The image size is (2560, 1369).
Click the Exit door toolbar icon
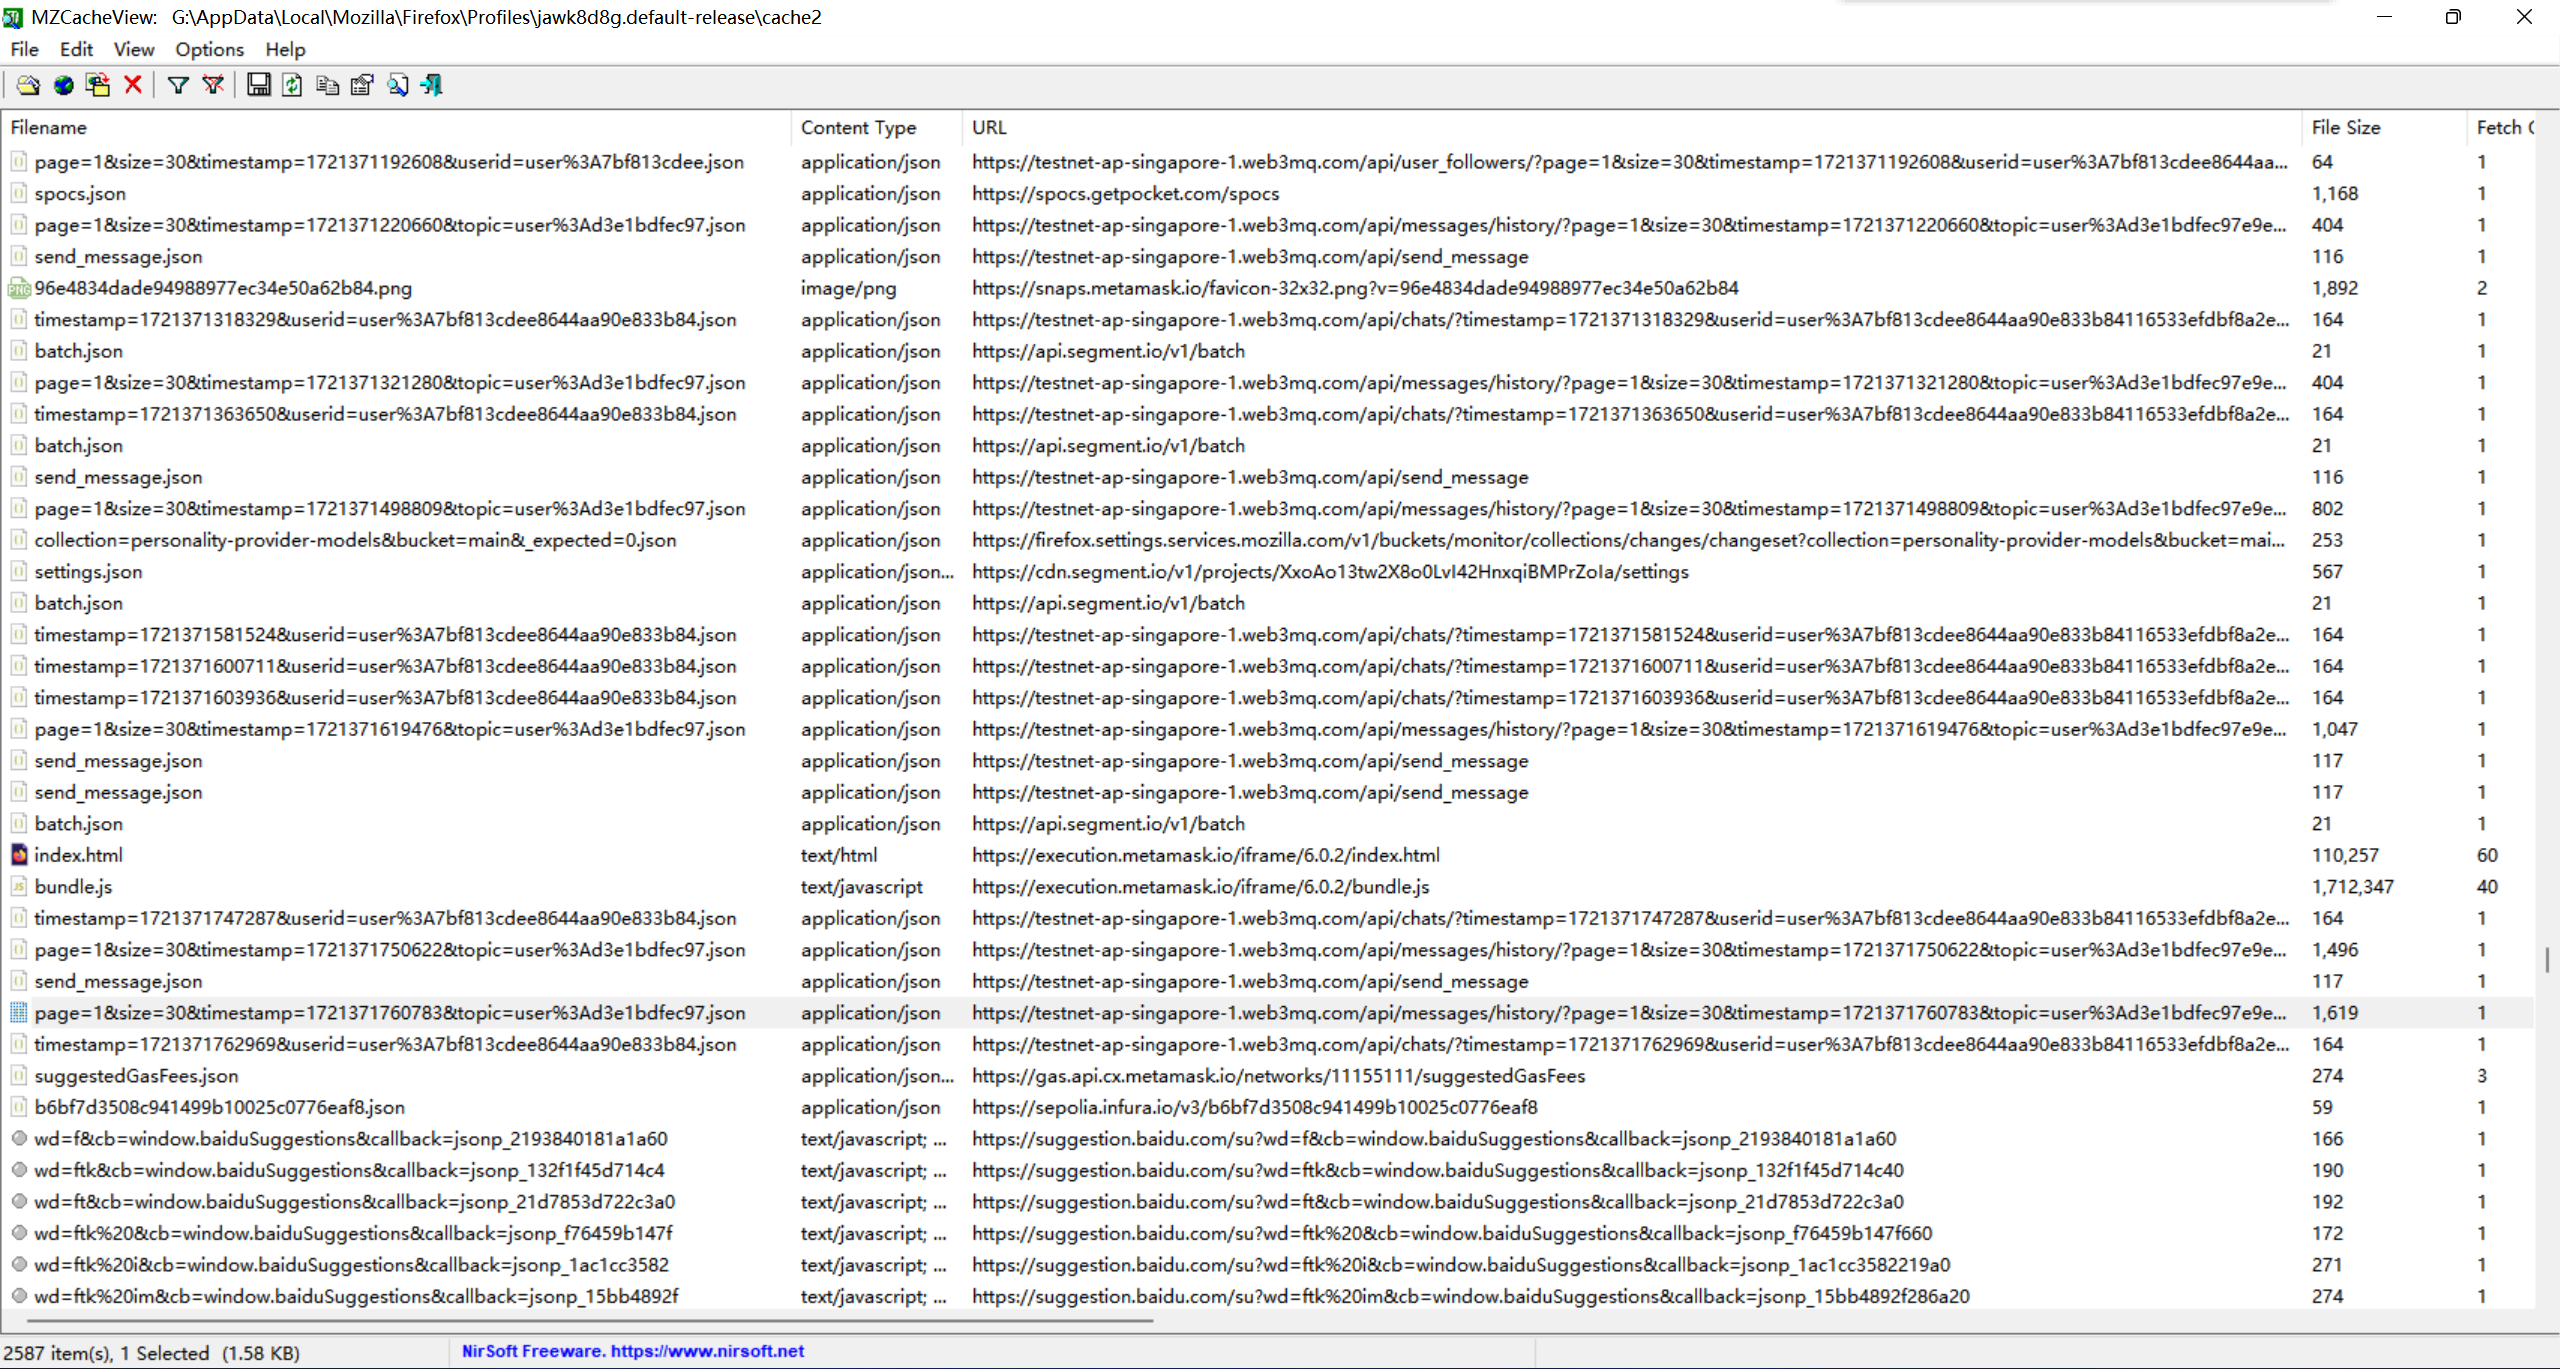pos(432,85)
